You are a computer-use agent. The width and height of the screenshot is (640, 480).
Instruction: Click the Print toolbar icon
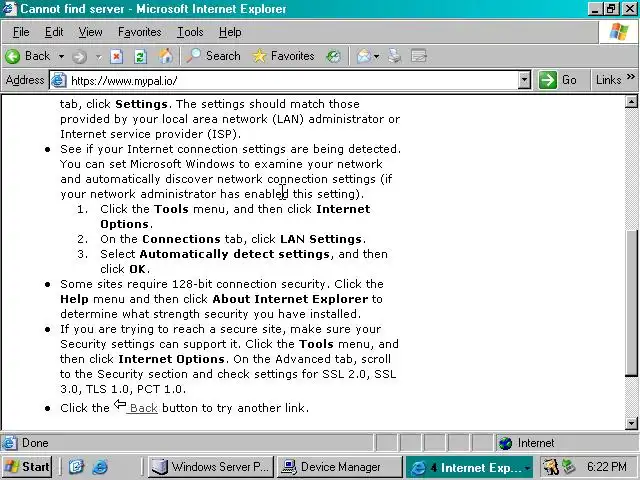pos(394,56)
